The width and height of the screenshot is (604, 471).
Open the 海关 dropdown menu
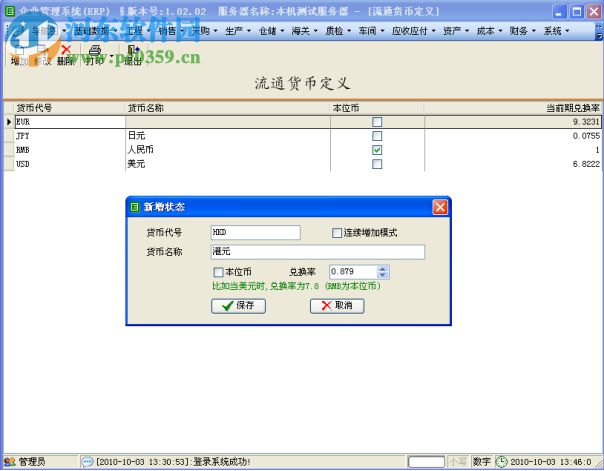[304, 31]
